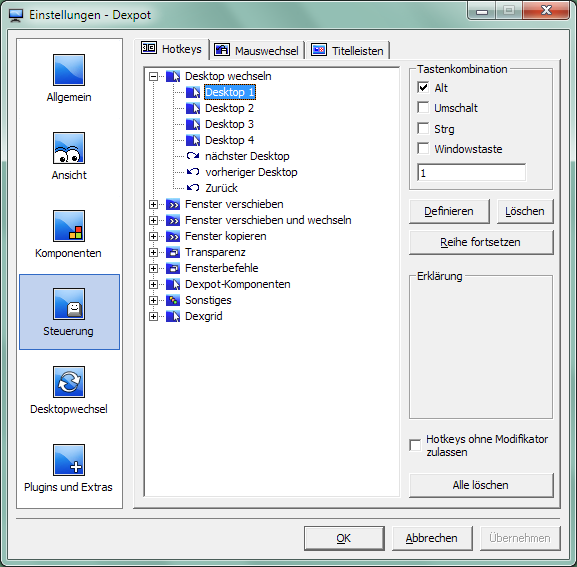Confirm settings with the OK button
The image size is (577, 567).
coord(344,538)
